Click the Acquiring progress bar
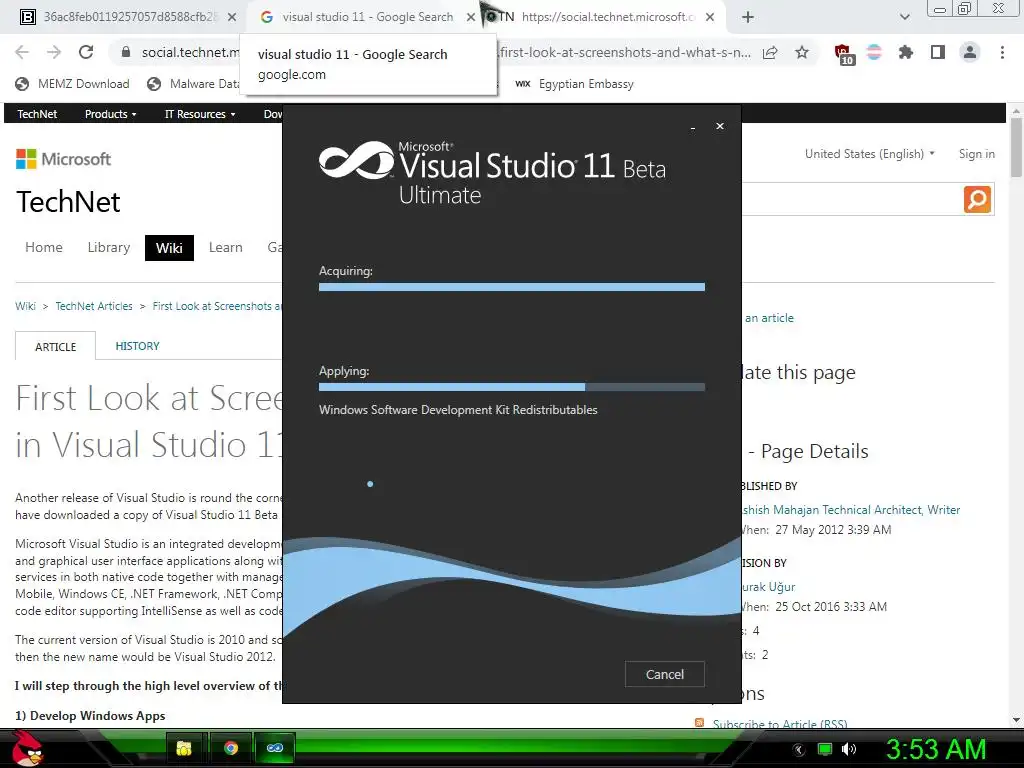Screen dimensions: 1024x768 (511, 287)
